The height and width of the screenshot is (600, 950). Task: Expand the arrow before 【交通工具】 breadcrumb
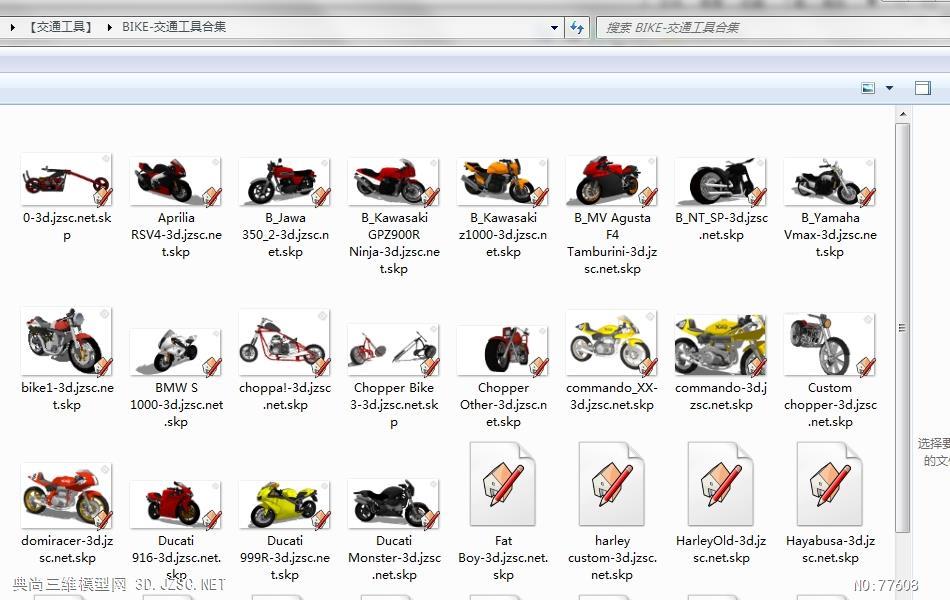12,27
